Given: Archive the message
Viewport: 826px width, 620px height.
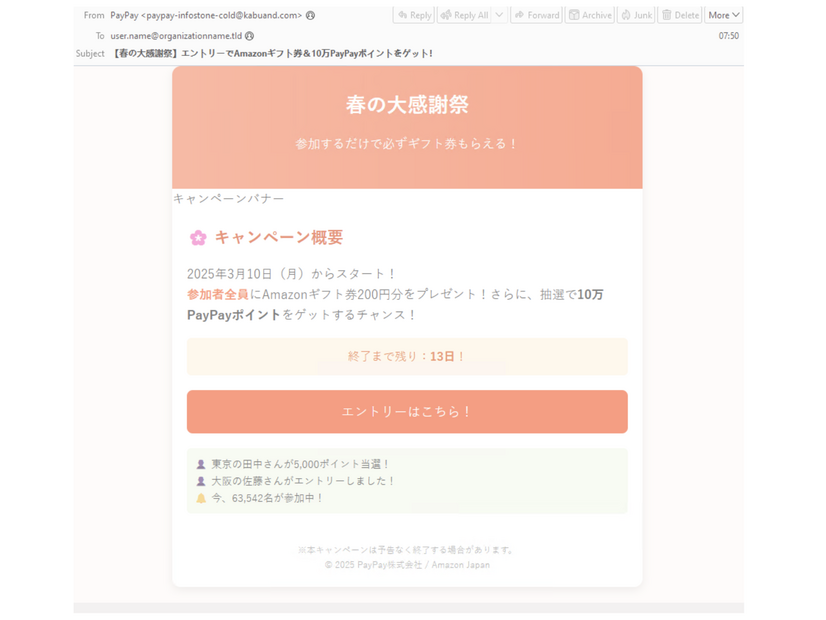Looking at the screenshot, I should (592, 15).
